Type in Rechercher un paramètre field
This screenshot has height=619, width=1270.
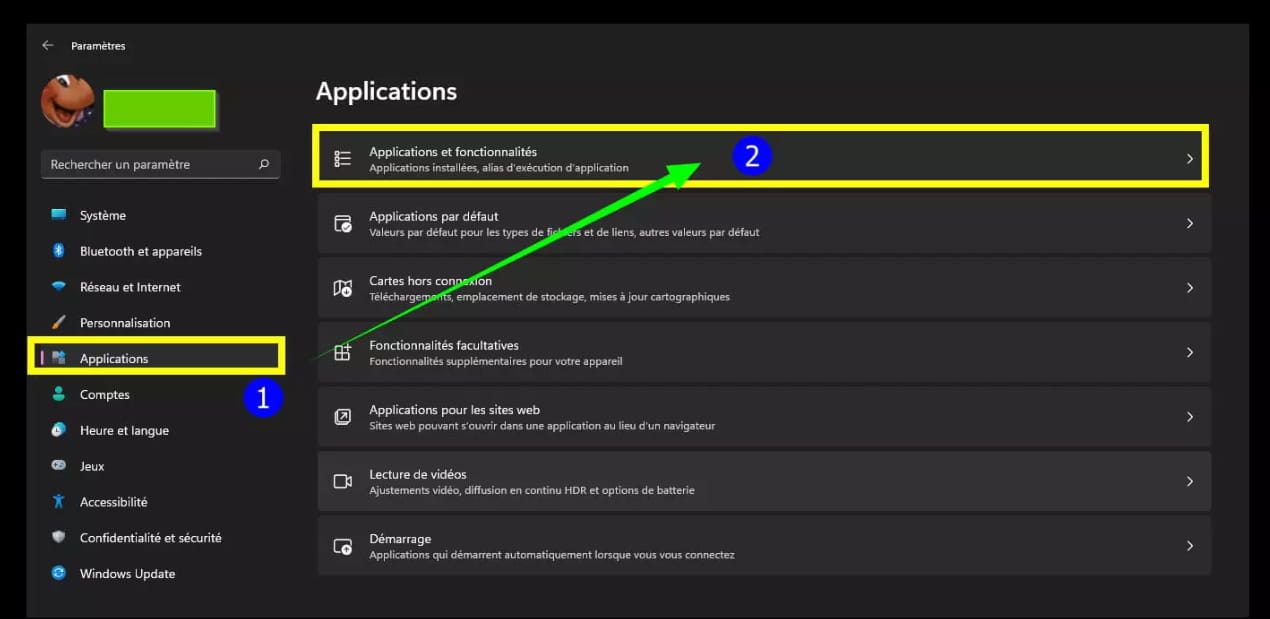(150, 165)
